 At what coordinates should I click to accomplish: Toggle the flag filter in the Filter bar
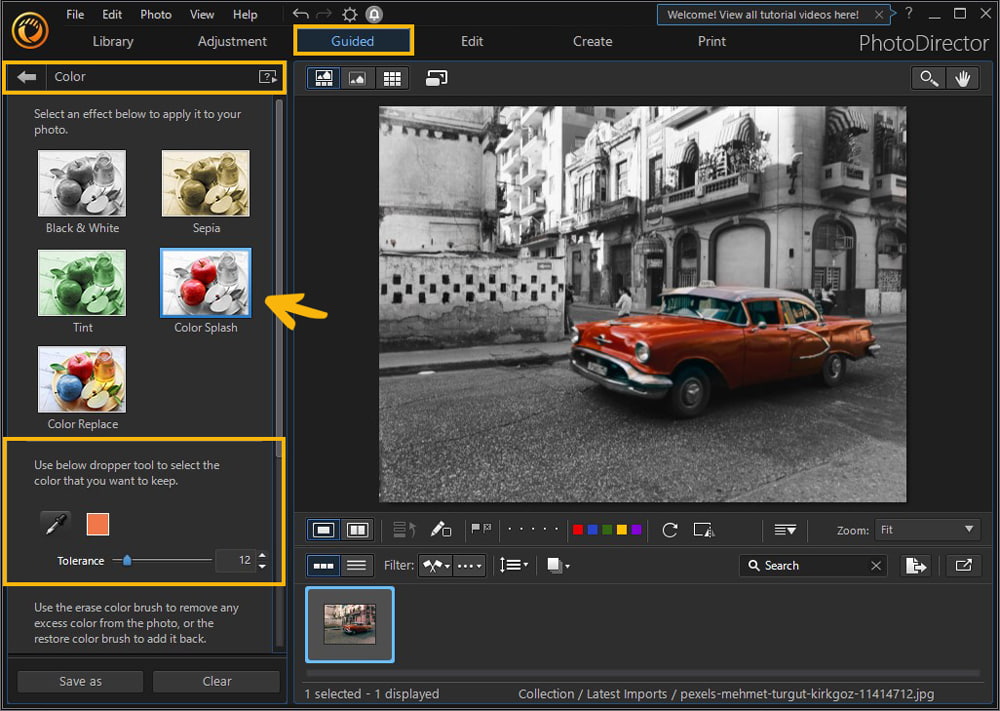[433, 565]
